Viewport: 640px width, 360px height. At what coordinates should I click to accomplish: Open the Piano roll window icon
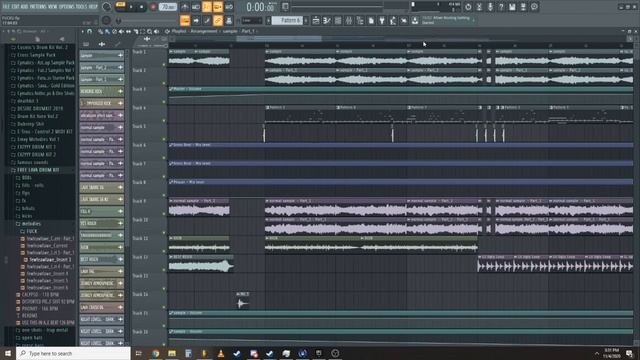(327, 20)
